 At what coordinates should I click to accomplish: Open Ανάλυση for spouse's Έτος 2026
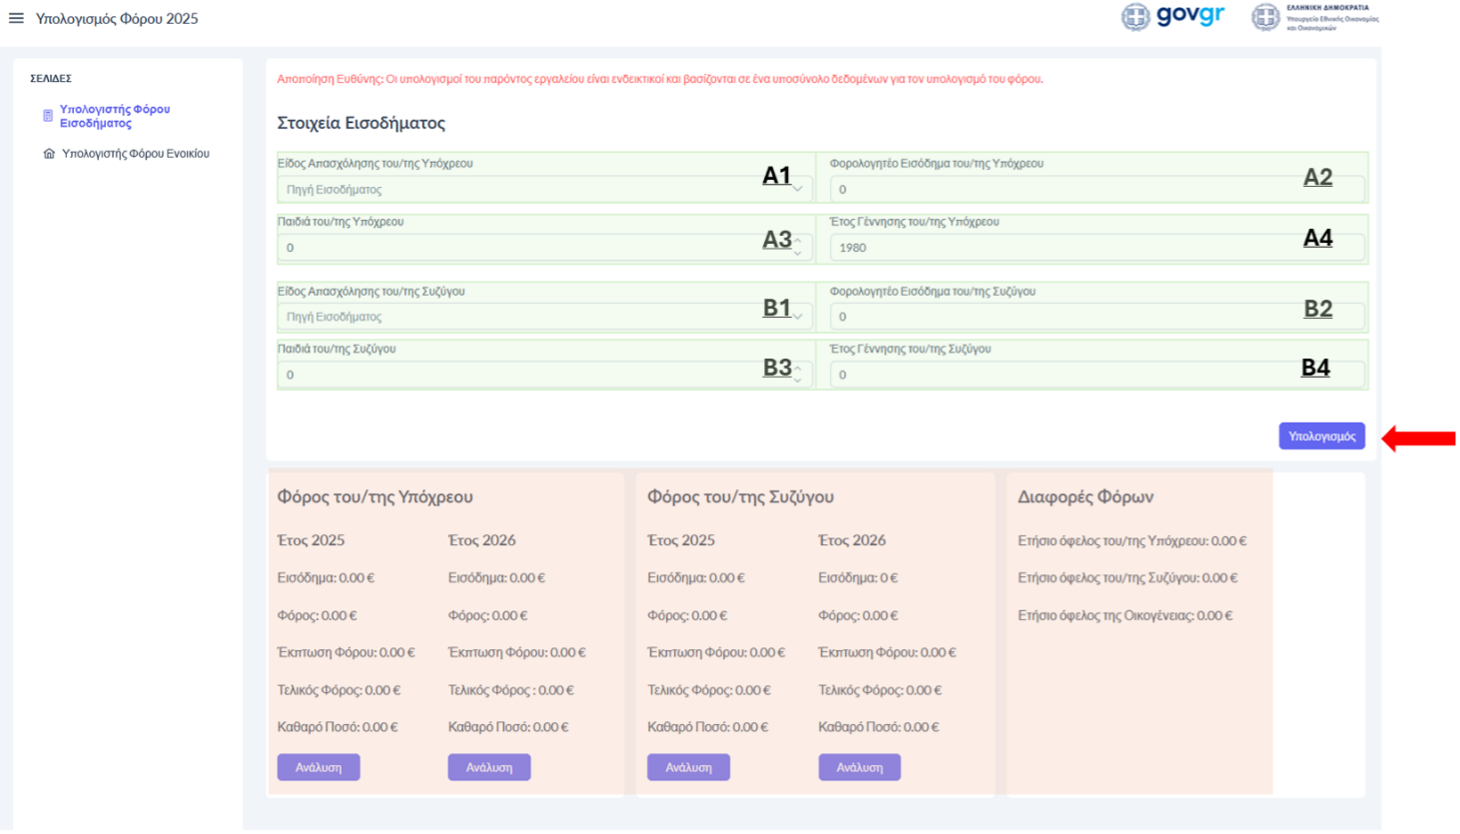[859, 767]
